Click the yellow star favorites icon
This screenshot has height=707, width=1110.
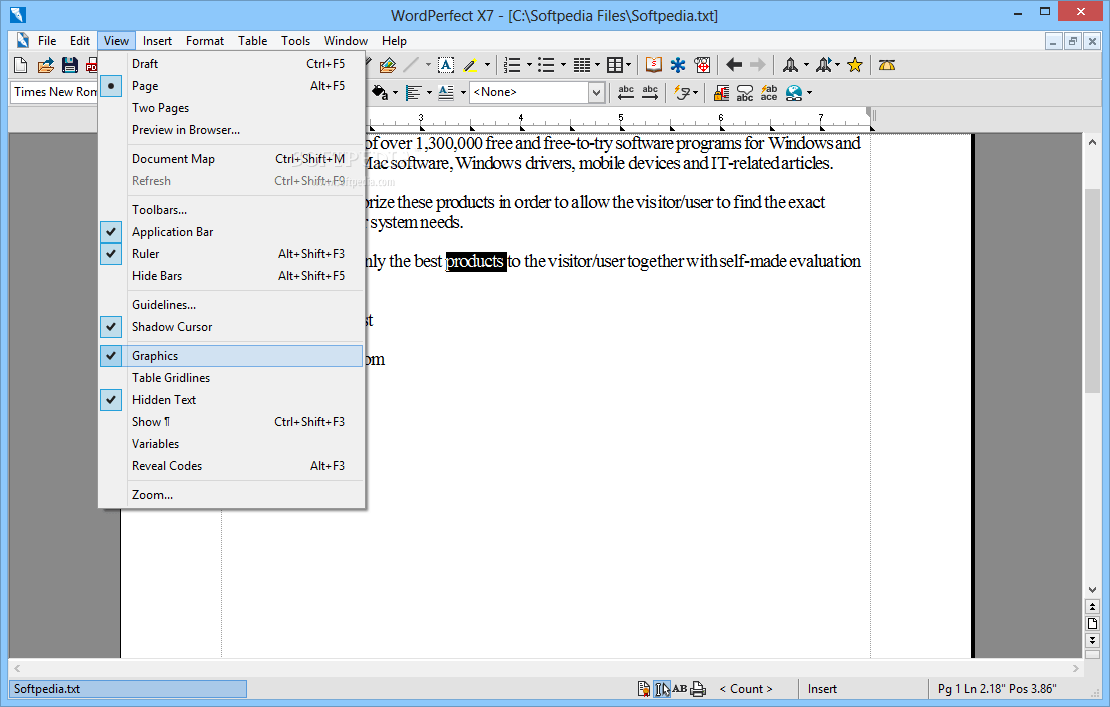click(855, 65)
